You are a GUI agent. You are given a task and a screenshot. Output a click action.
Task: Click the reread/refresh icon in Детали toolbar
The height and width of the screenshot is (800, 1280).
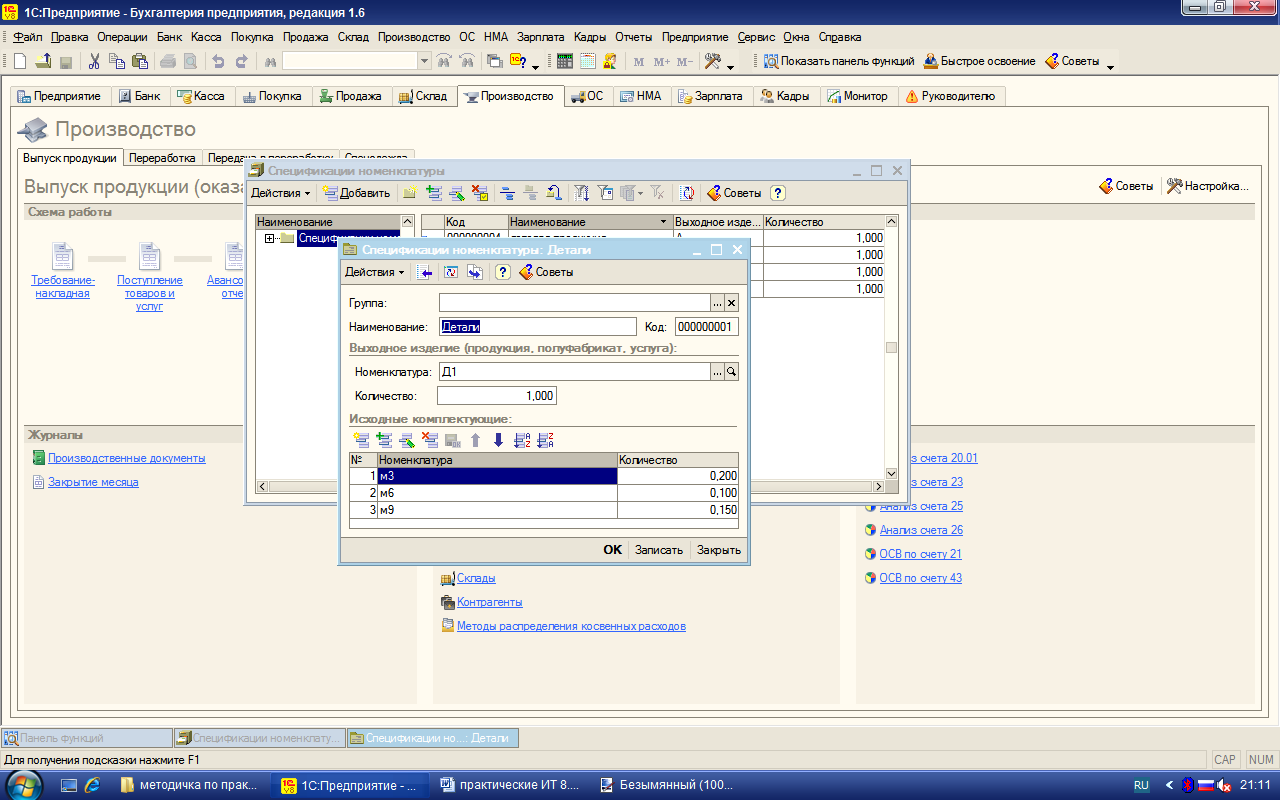point(450,272)
